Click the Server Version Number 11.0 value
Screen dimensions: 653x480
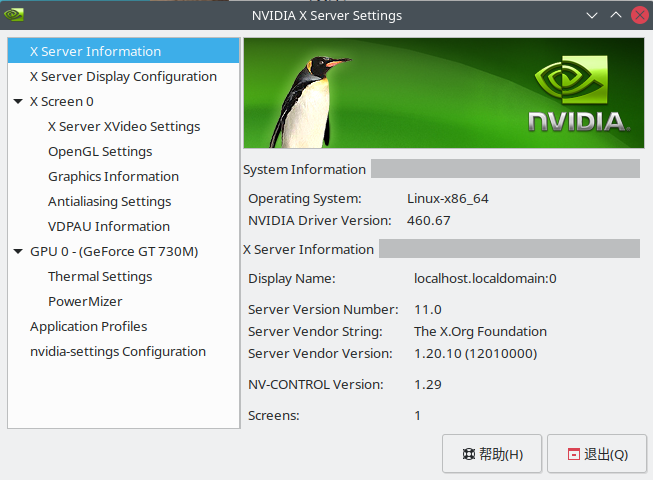coord(428,309)
